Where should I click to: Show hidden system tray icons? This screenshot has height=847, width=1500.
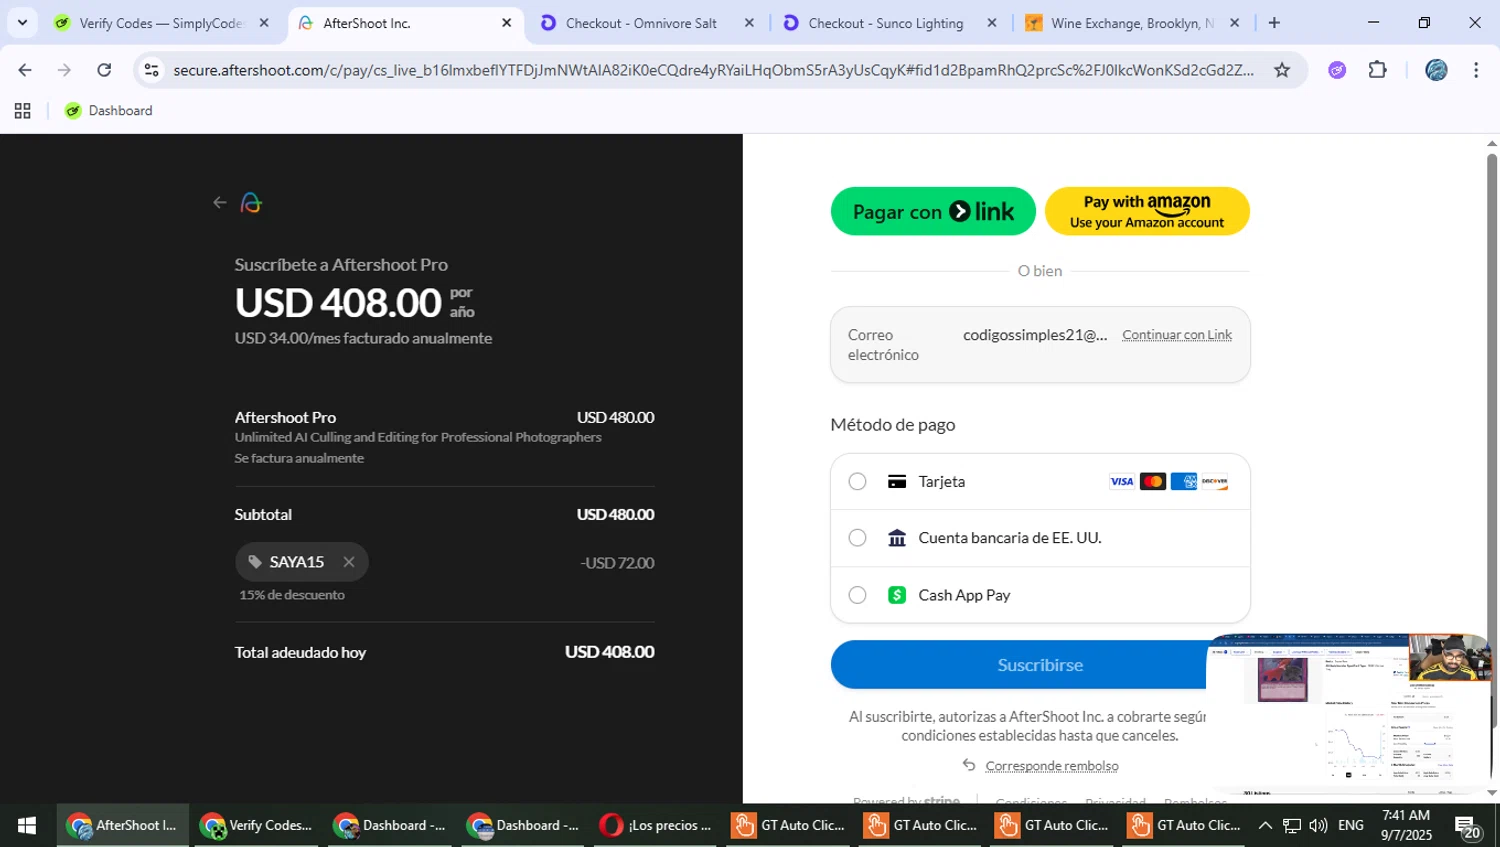pyautogui.click(x=1265, y=826)
